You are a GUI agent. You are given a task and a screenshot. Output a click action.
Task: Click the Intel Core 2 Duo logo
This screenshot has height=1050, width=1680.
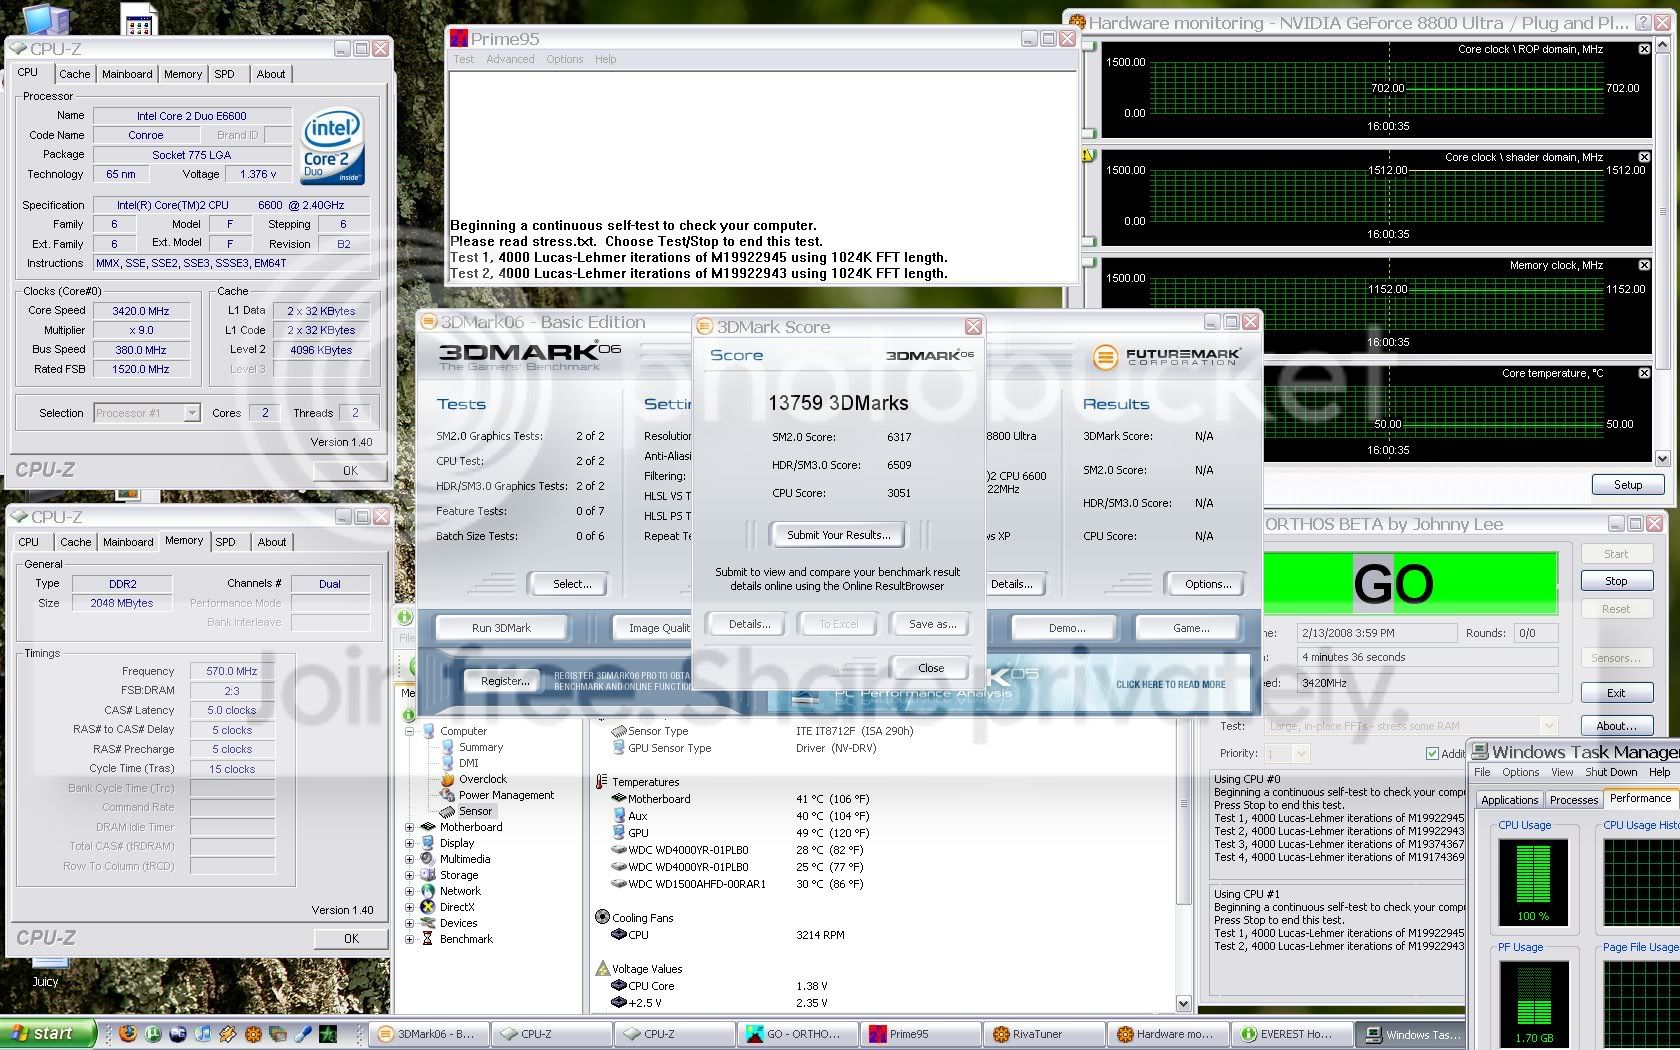tap(333, 148)
